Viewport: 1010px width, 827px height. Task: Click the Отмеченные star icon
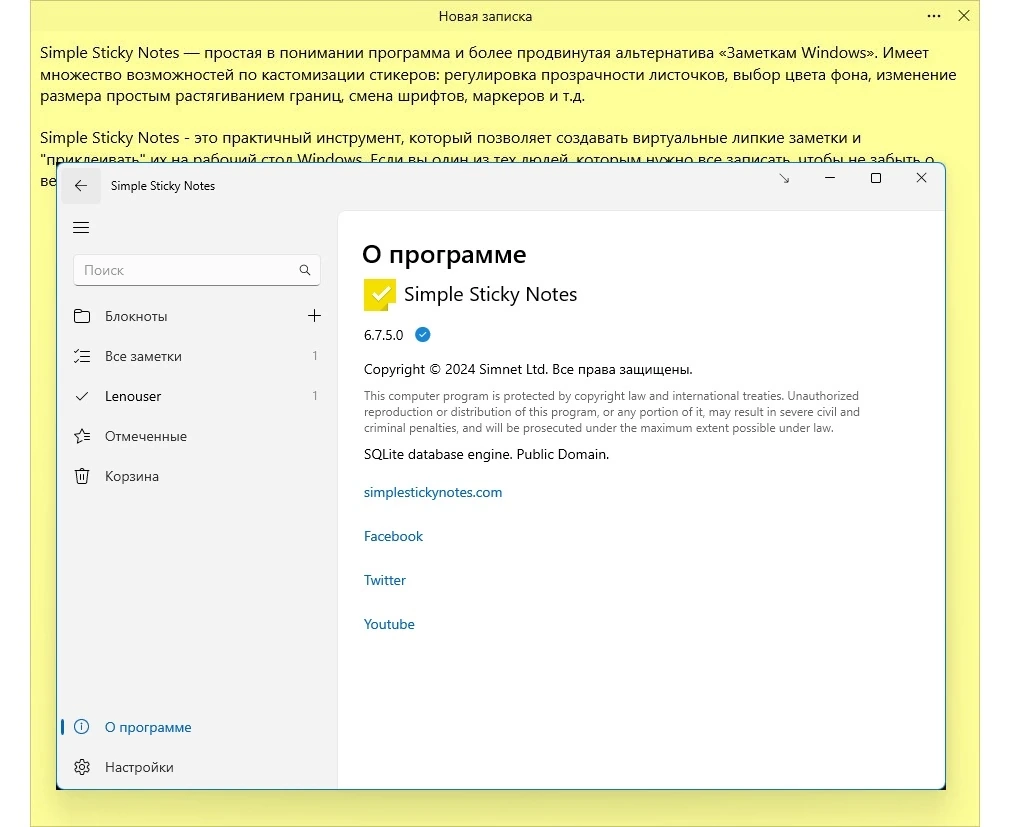click(x=82, y=436)
